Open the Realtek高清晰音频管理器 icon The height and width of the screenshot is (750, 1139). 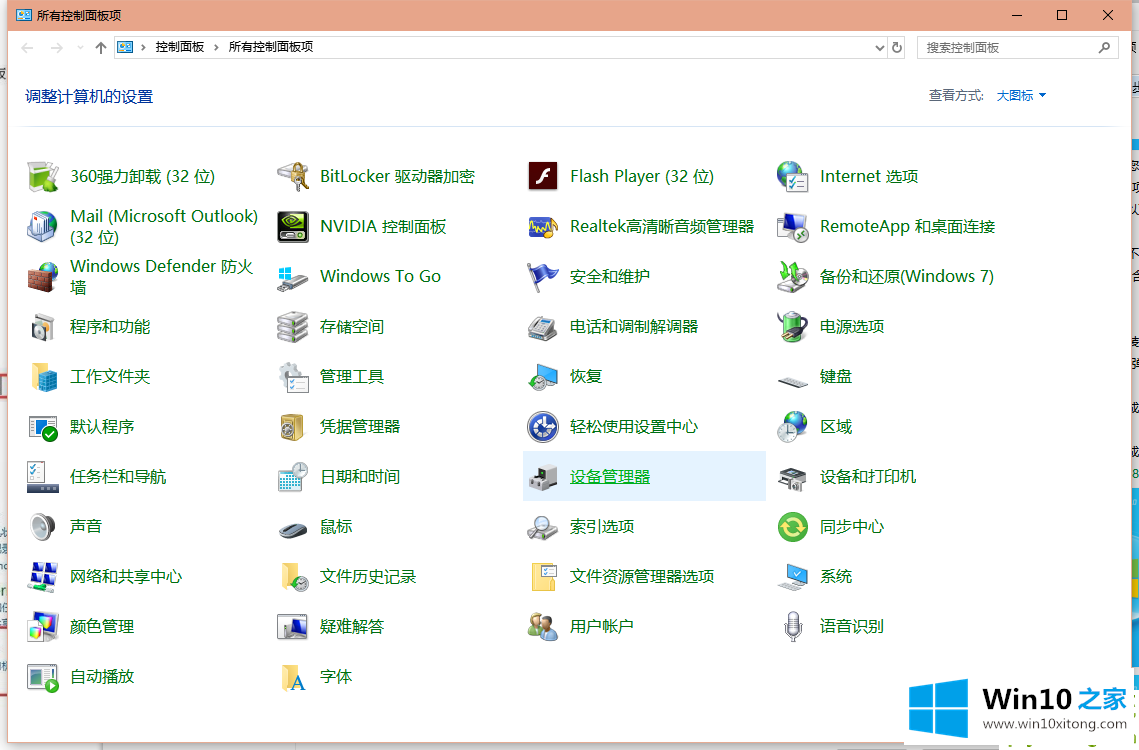pos(543,227)
